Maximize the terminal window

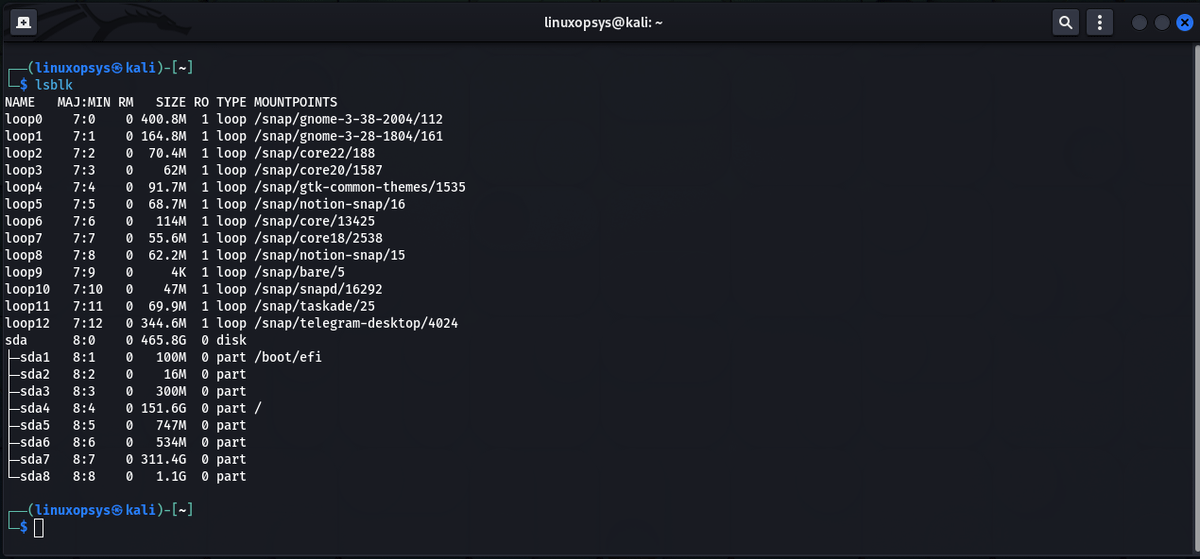point(1161,22)
